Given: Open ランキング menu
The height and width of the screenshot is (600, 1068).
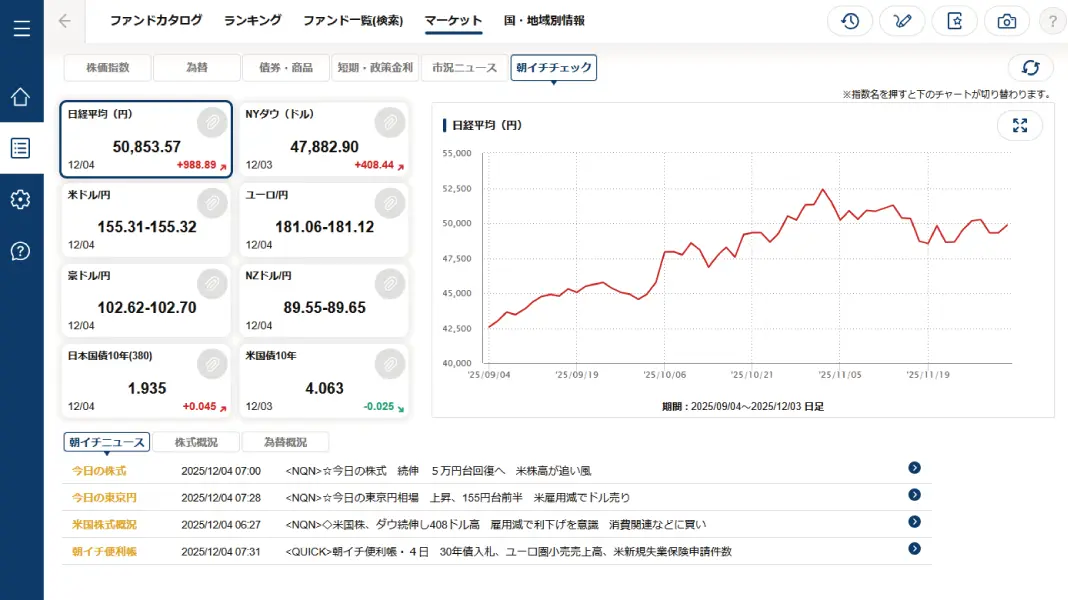Looking at the screenshot, I should point(253,20).
